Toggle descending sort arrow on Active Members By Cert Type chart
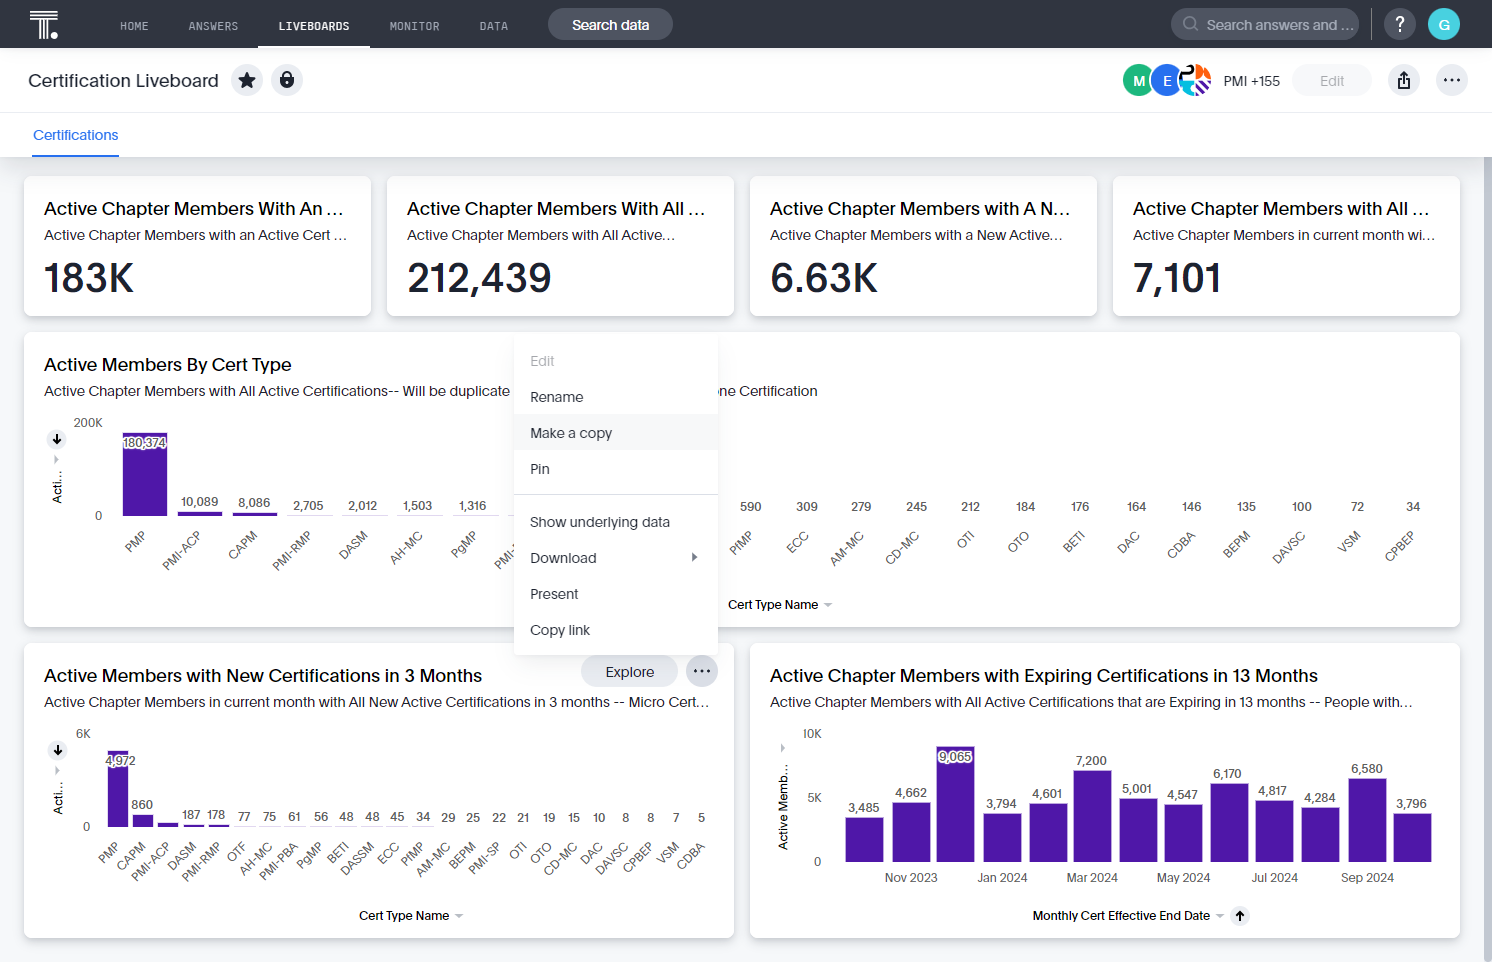 tap(57, 439)
